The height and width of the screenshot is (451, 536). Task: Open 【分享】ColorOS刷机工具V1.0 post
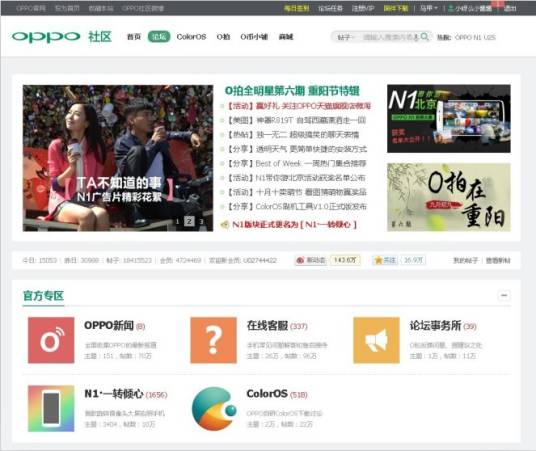(x=297, y=207)
